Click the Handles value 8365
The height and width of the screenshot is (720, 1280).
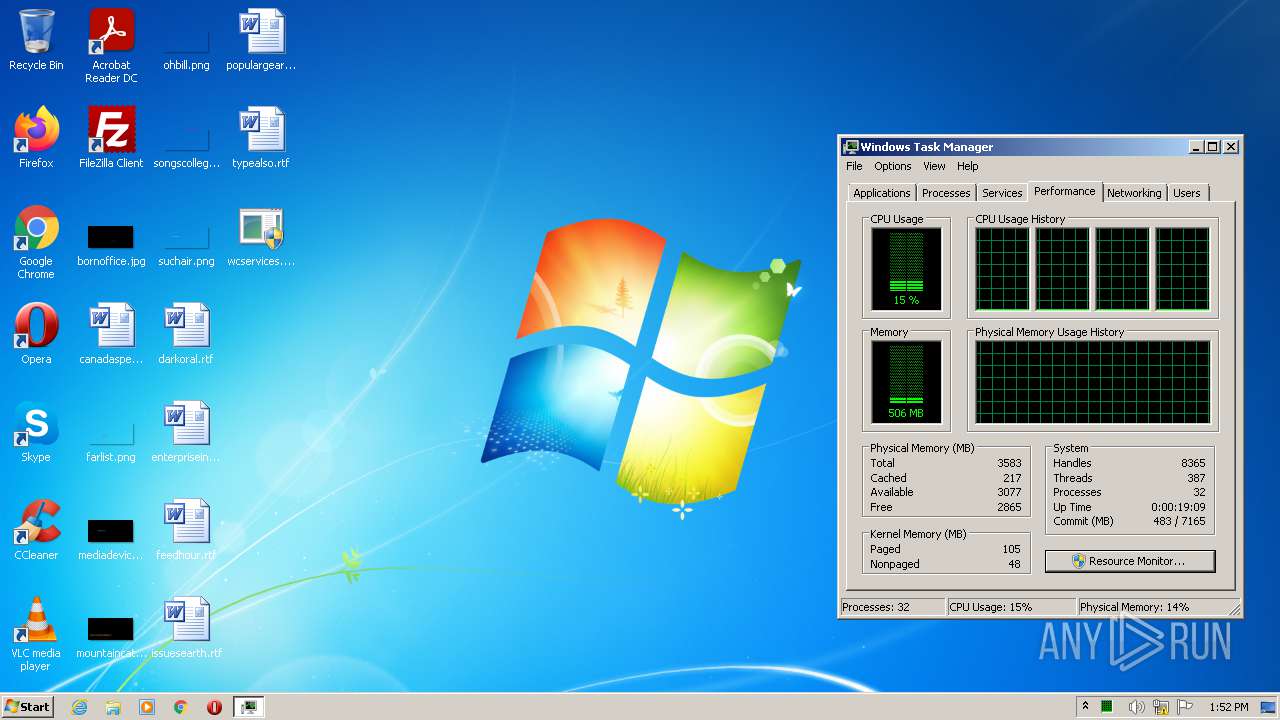pos(1193,463)
